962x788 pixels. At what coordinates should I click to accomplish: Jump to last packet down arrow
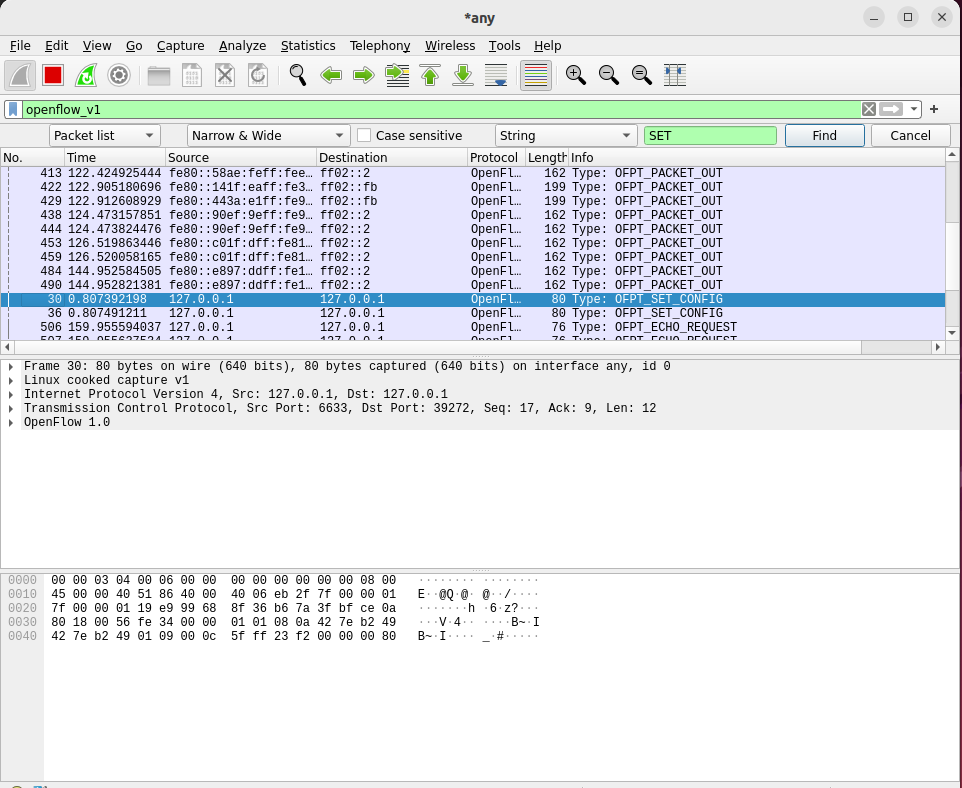point(463,75)
